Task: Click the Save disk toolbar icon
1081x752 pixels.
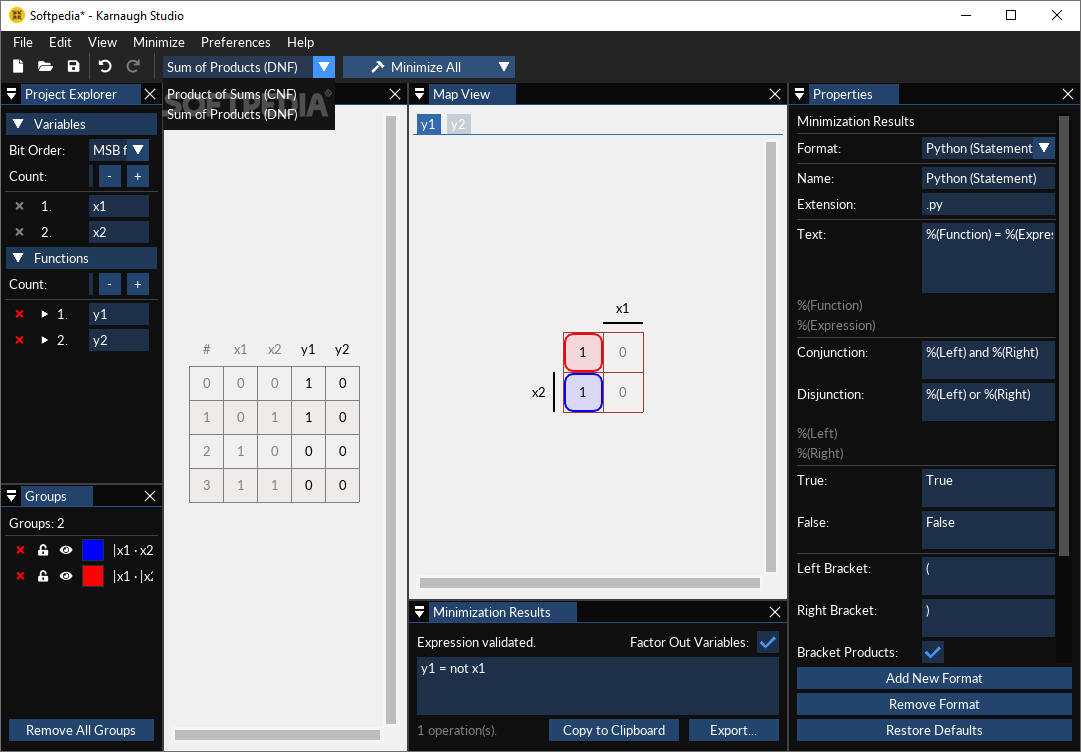Action: 73,67
